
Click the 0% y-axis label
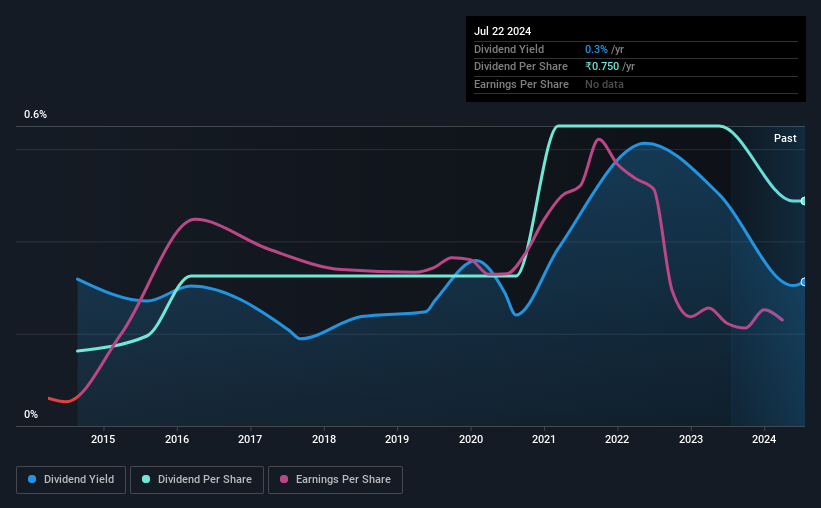(31, 414)
